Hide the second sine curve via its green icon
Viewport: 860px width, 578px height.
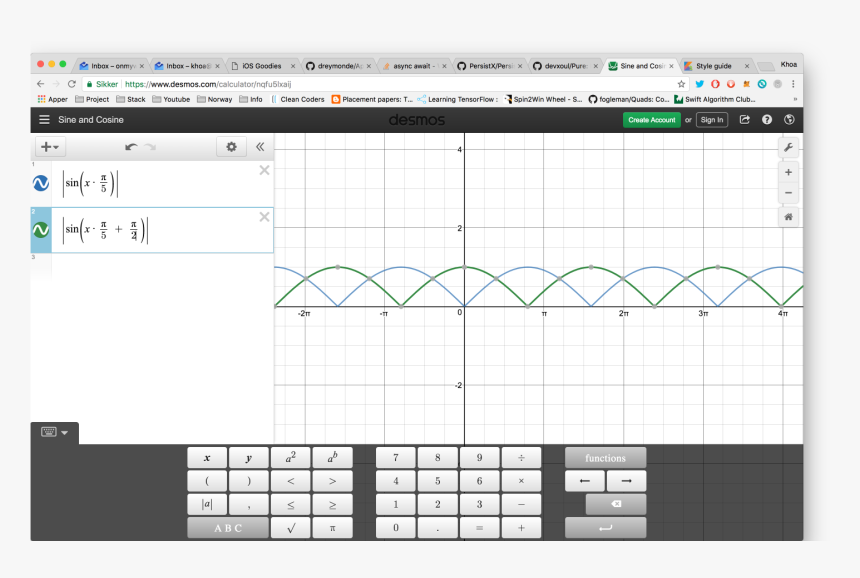tap(40, 229)
